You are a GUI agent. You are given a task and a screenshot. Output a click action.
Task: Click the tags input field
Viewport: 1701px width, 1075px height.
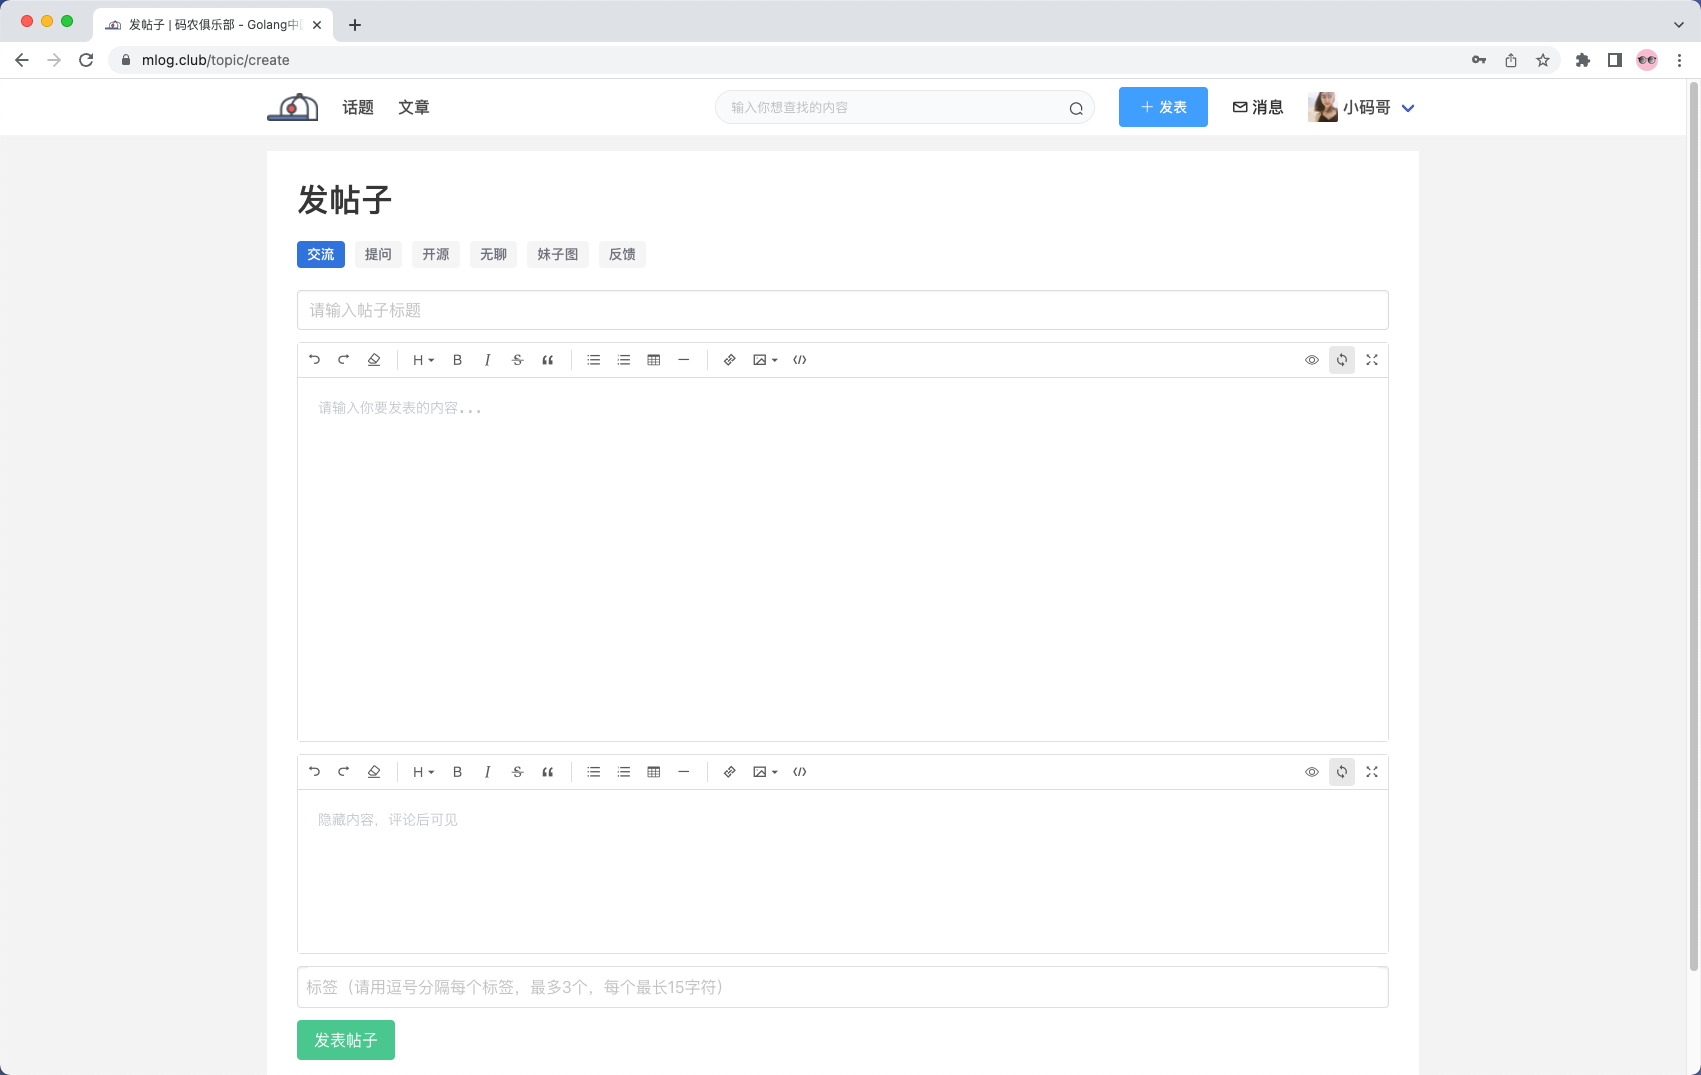click(842, 987)
